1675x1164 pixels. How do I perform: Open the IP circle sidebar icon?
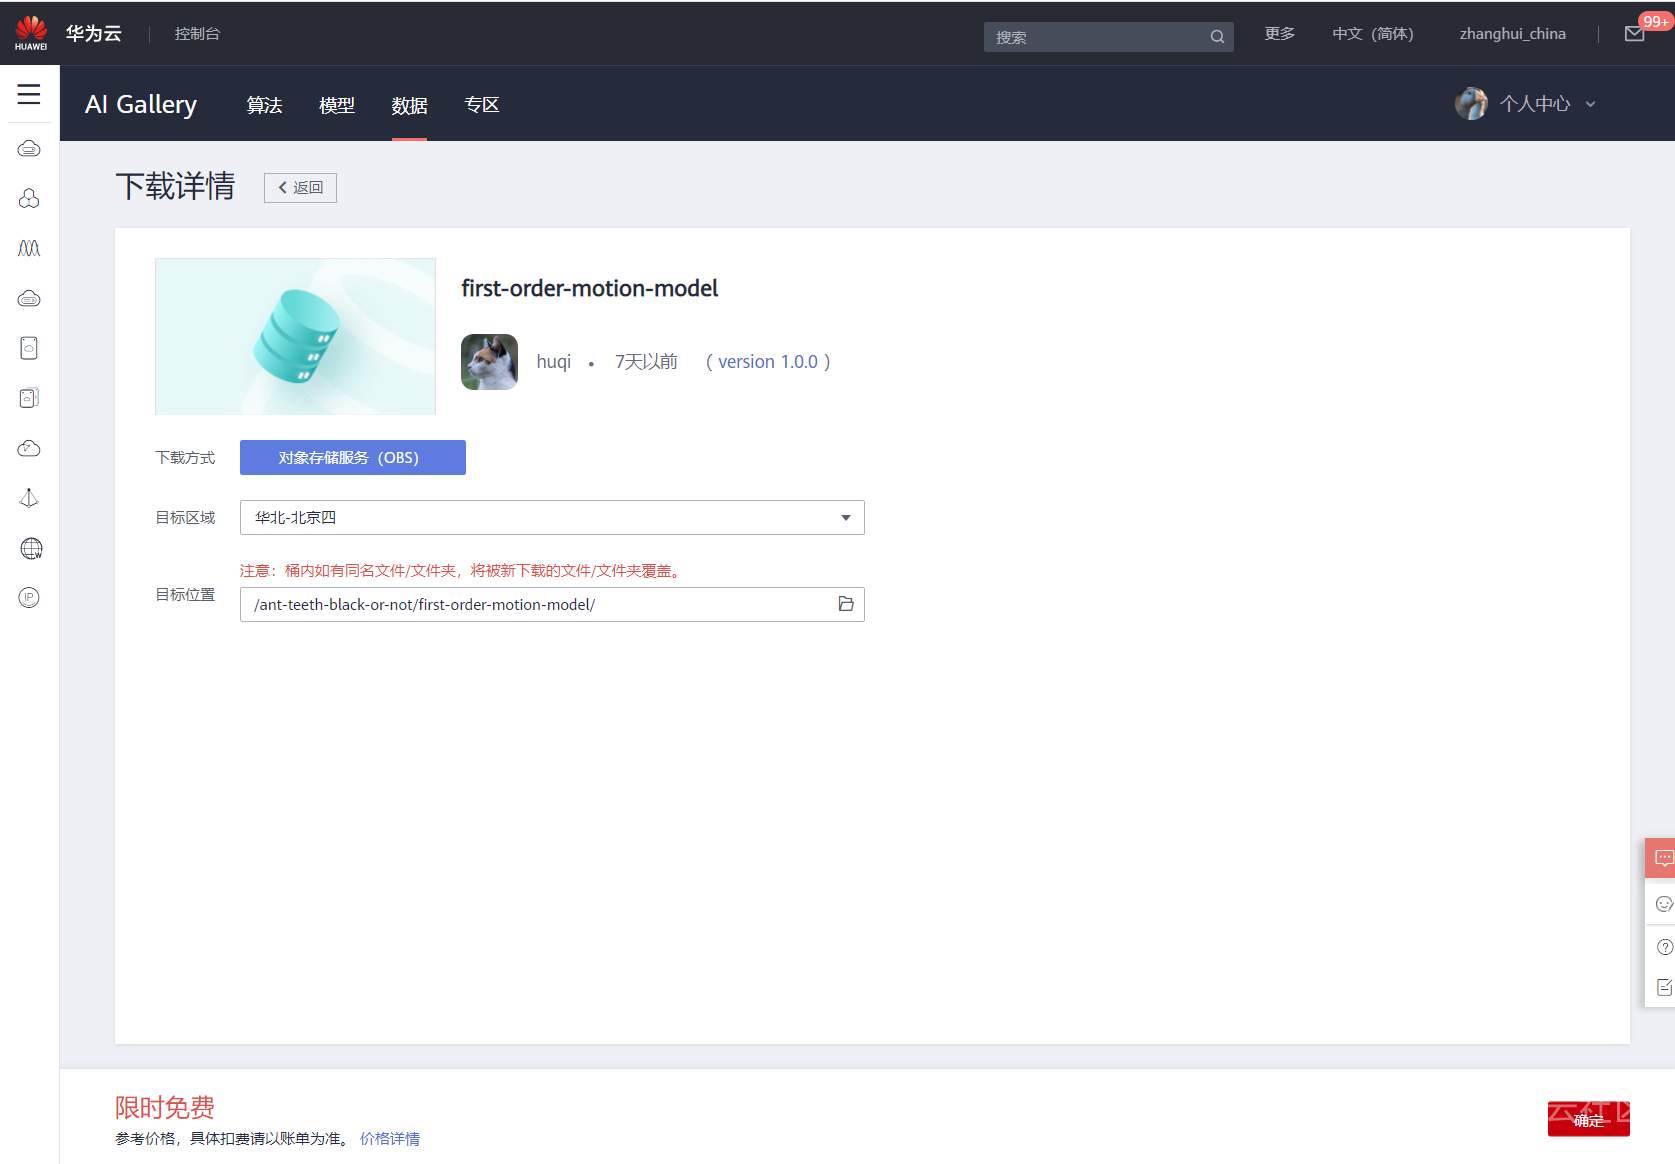tap(29, 598)
